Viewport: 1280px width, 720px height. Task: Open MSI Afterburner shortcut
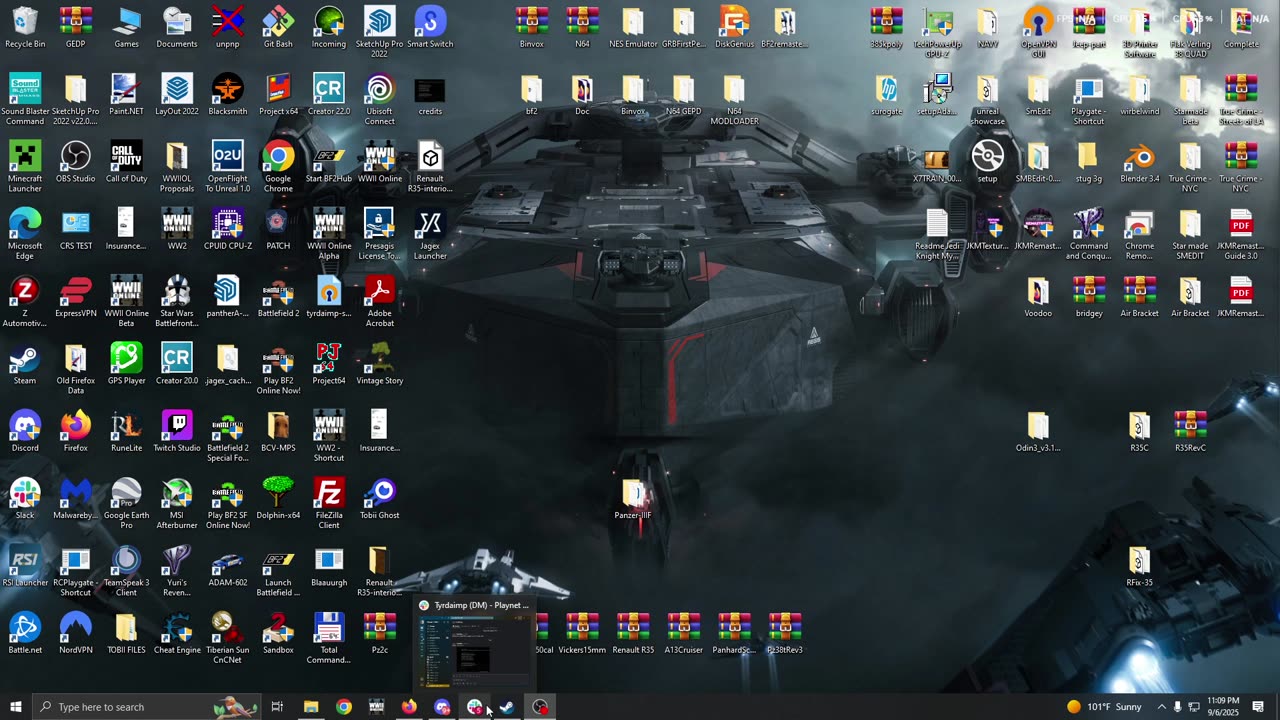pos(177,502)
